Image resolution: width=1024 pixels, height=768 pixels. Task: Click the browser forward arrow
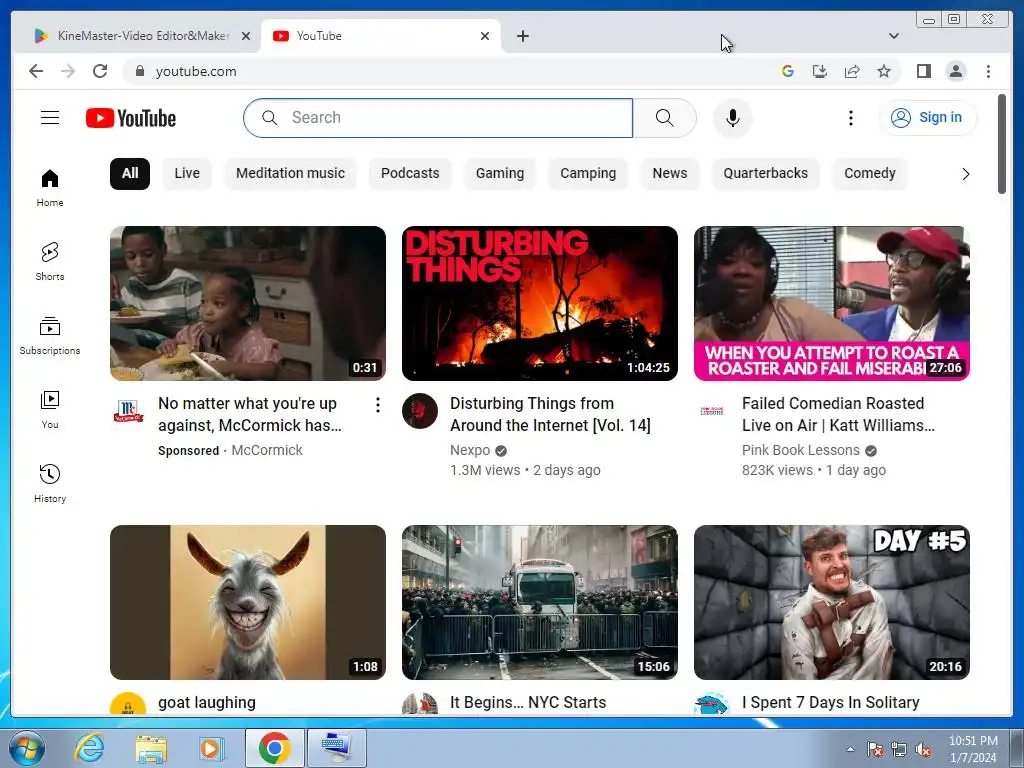pyautogui.click(x=68, y=71)
